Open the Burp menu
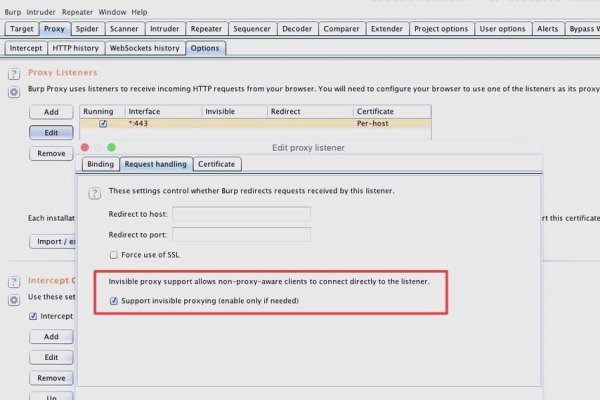This screenshot has height=400, width=600. [14, 11]
